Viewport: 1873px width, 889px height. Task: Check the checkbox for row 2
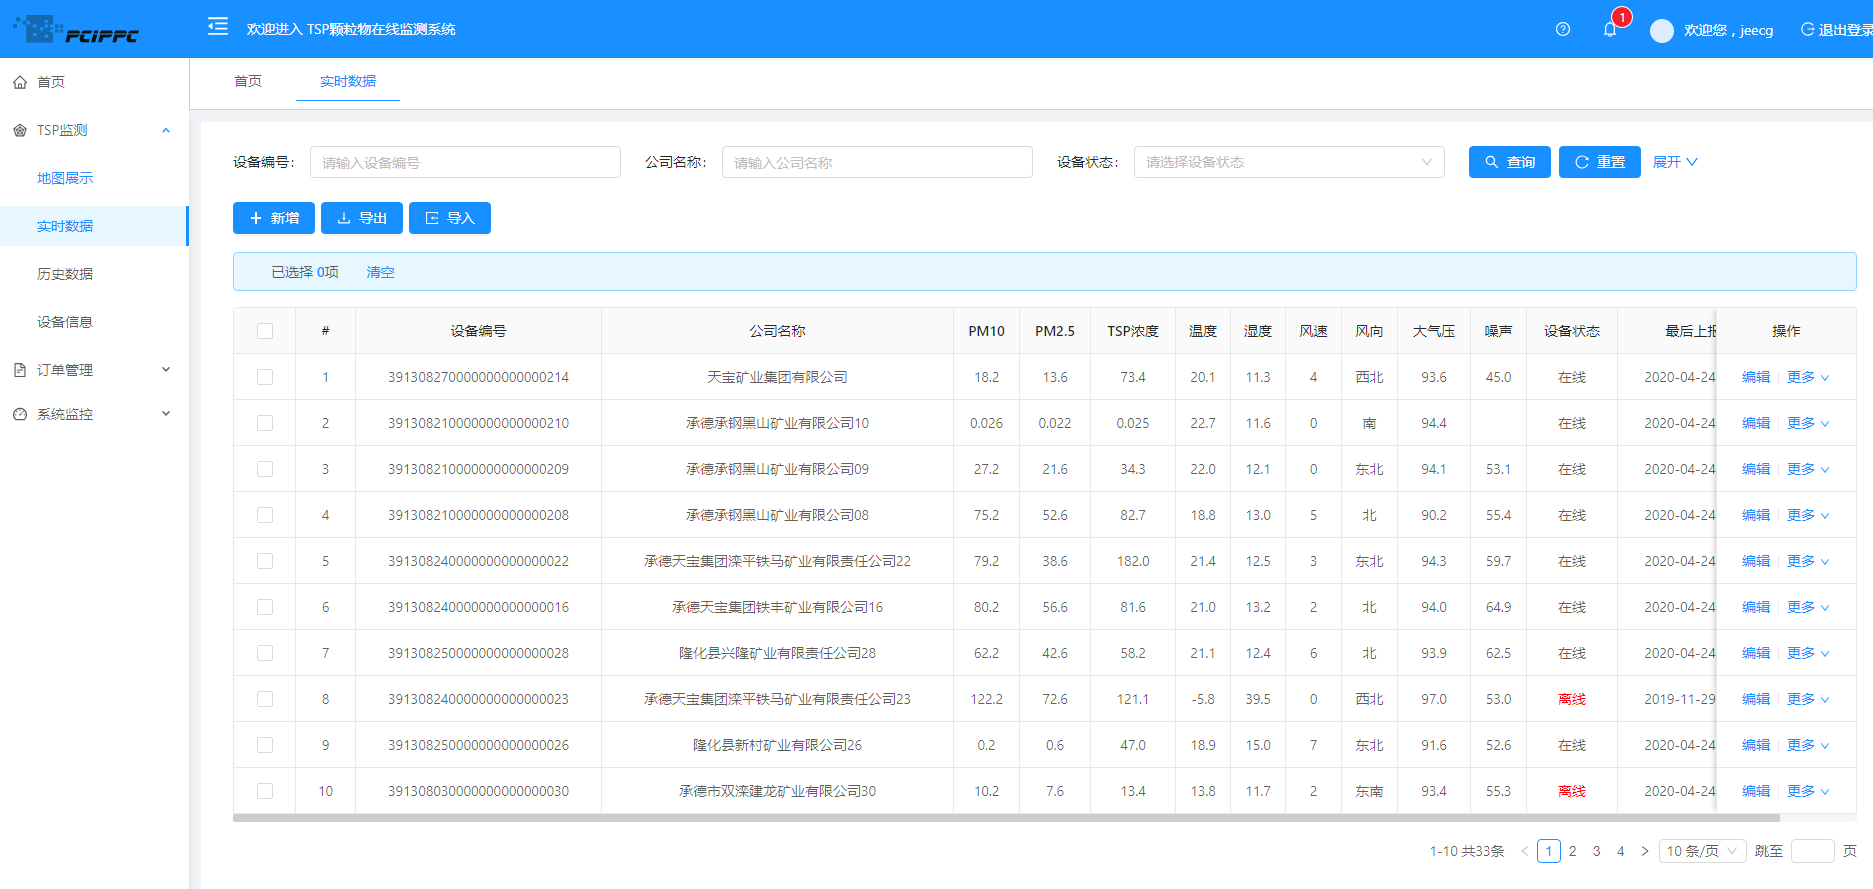pos(265,423)
